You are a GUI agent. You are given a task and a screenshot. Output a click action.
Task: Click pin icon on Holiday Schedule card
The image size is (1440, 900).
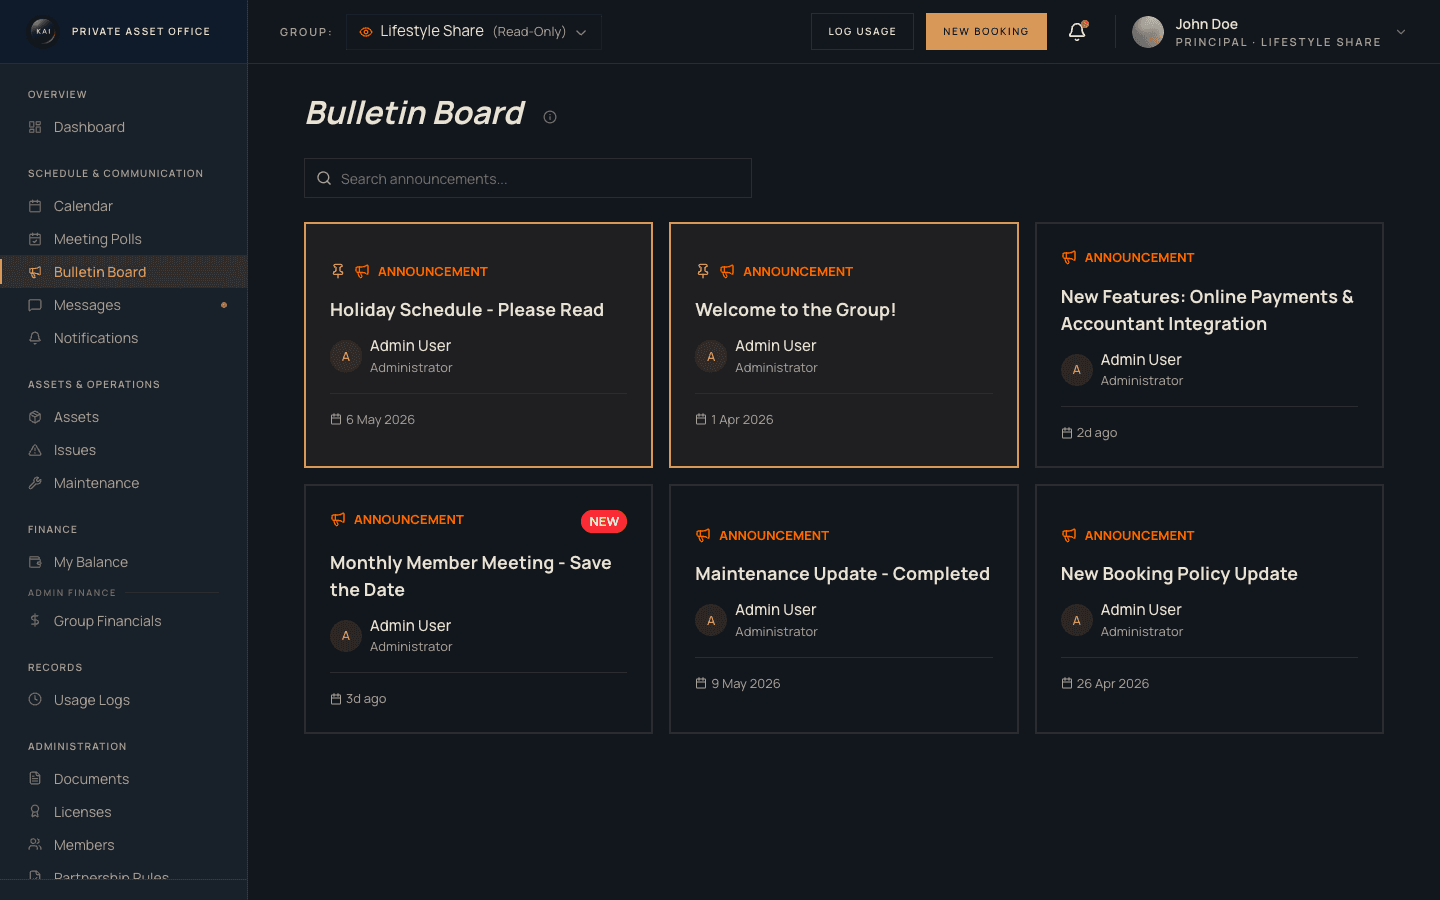coord(338,271)
